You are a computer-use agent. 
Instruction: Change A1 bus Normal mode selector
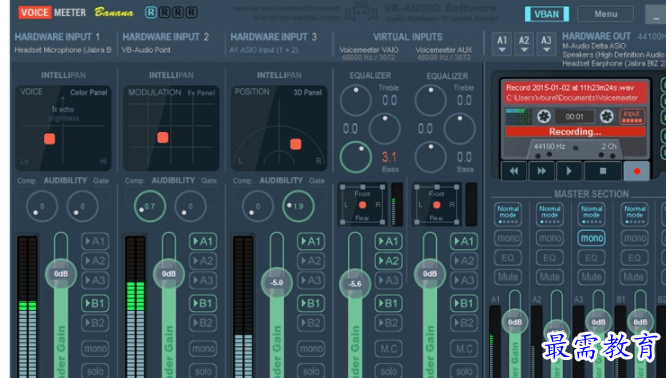[x=508, y=214]
